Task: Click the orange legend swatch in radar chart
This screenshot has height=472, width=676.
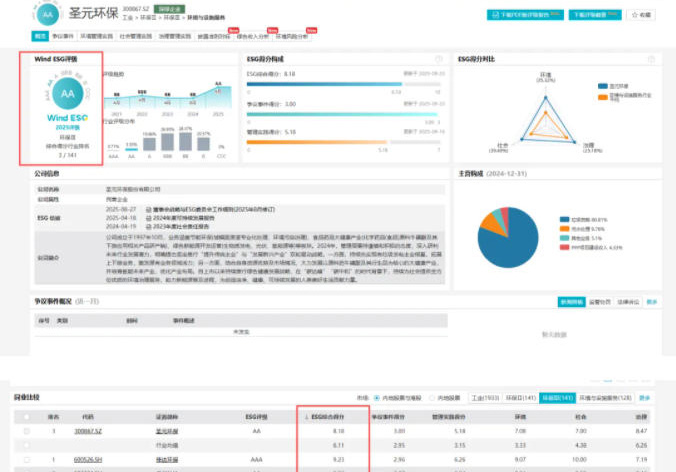Action: (603, 97)
